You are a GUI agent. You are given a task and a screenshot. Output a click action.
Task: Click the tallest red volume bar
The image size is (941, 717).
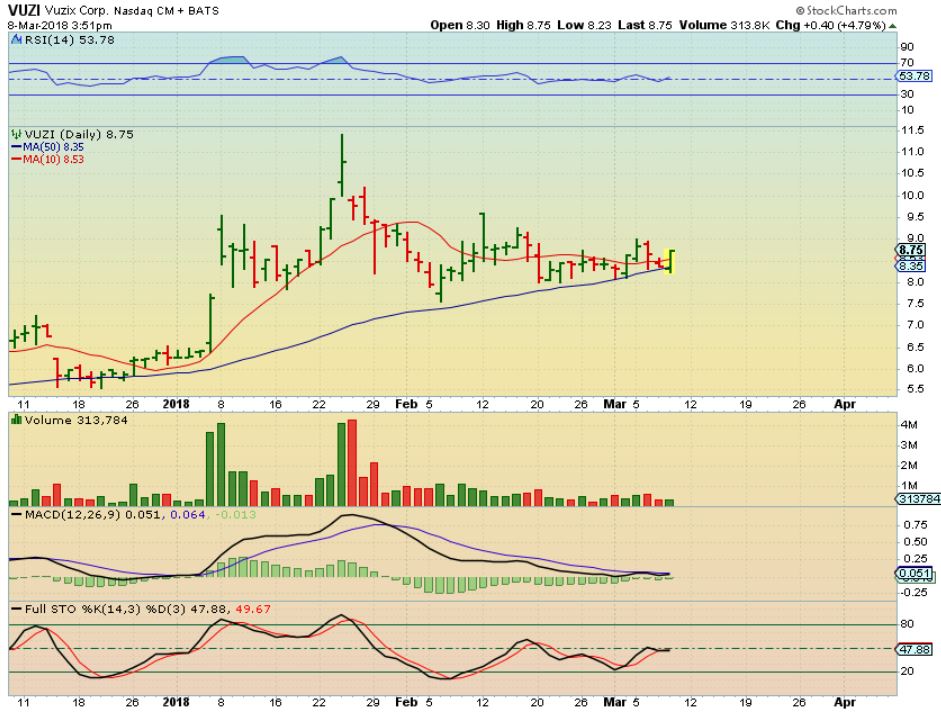click(x=352, y=463)
